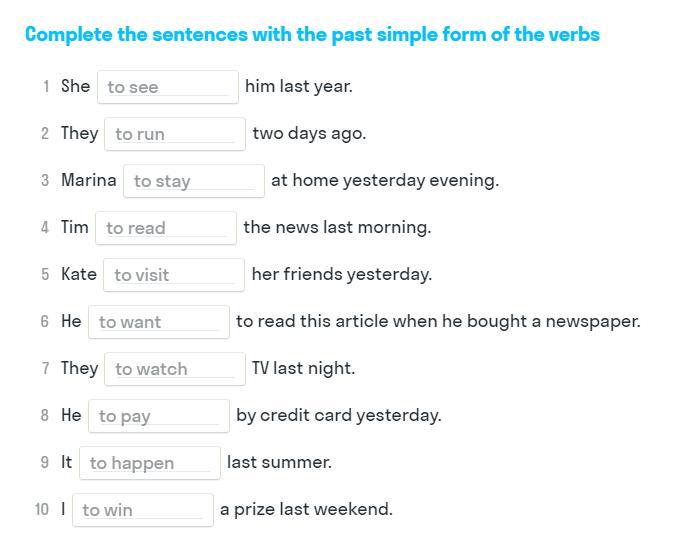Select the 'to run' input box
This screenshot has width=684, height=556.
pyautogui.click(x=175, y=134)
